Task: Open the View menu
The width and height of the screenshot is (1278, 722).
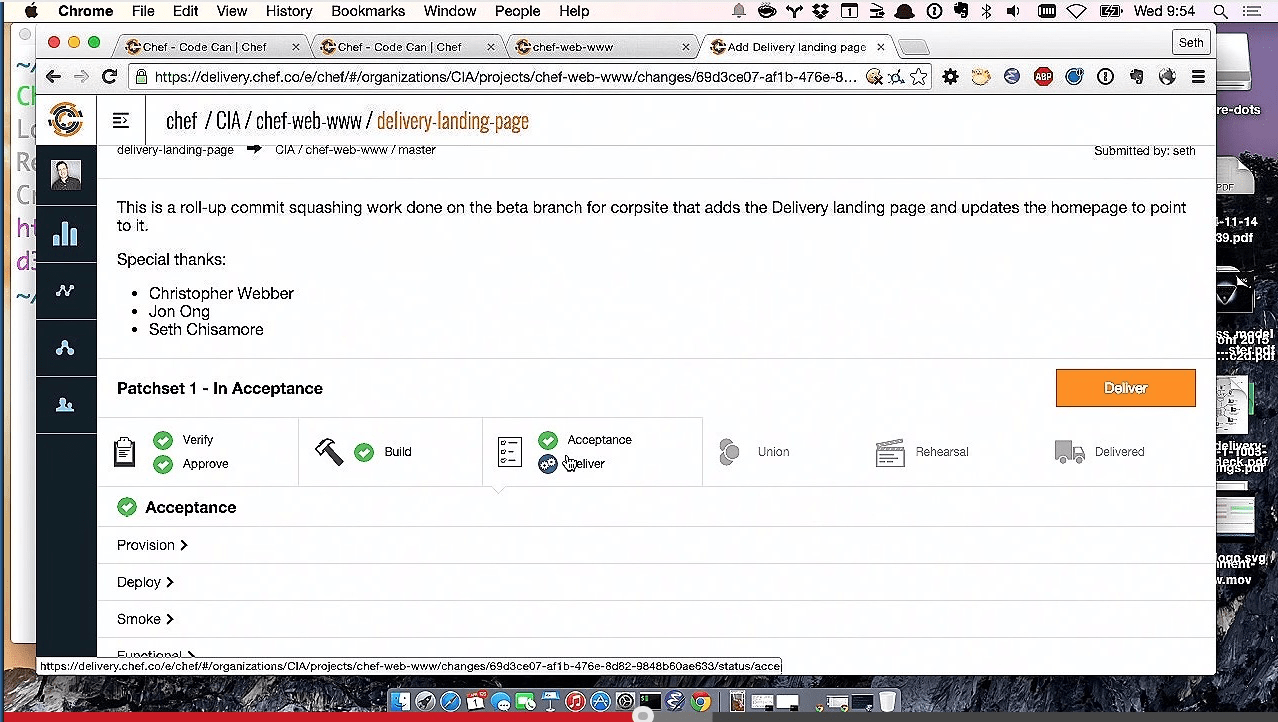Action: pyautogui.click(x=231, y=11)
